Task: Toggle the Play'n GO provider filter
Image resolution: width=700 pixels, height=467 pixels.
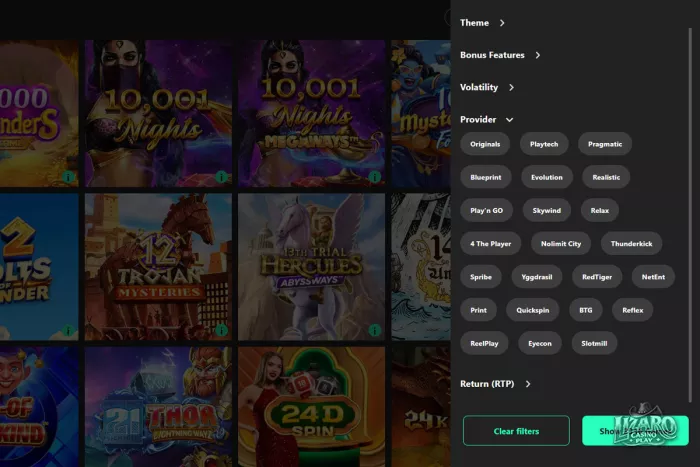Action: (487, 210)
